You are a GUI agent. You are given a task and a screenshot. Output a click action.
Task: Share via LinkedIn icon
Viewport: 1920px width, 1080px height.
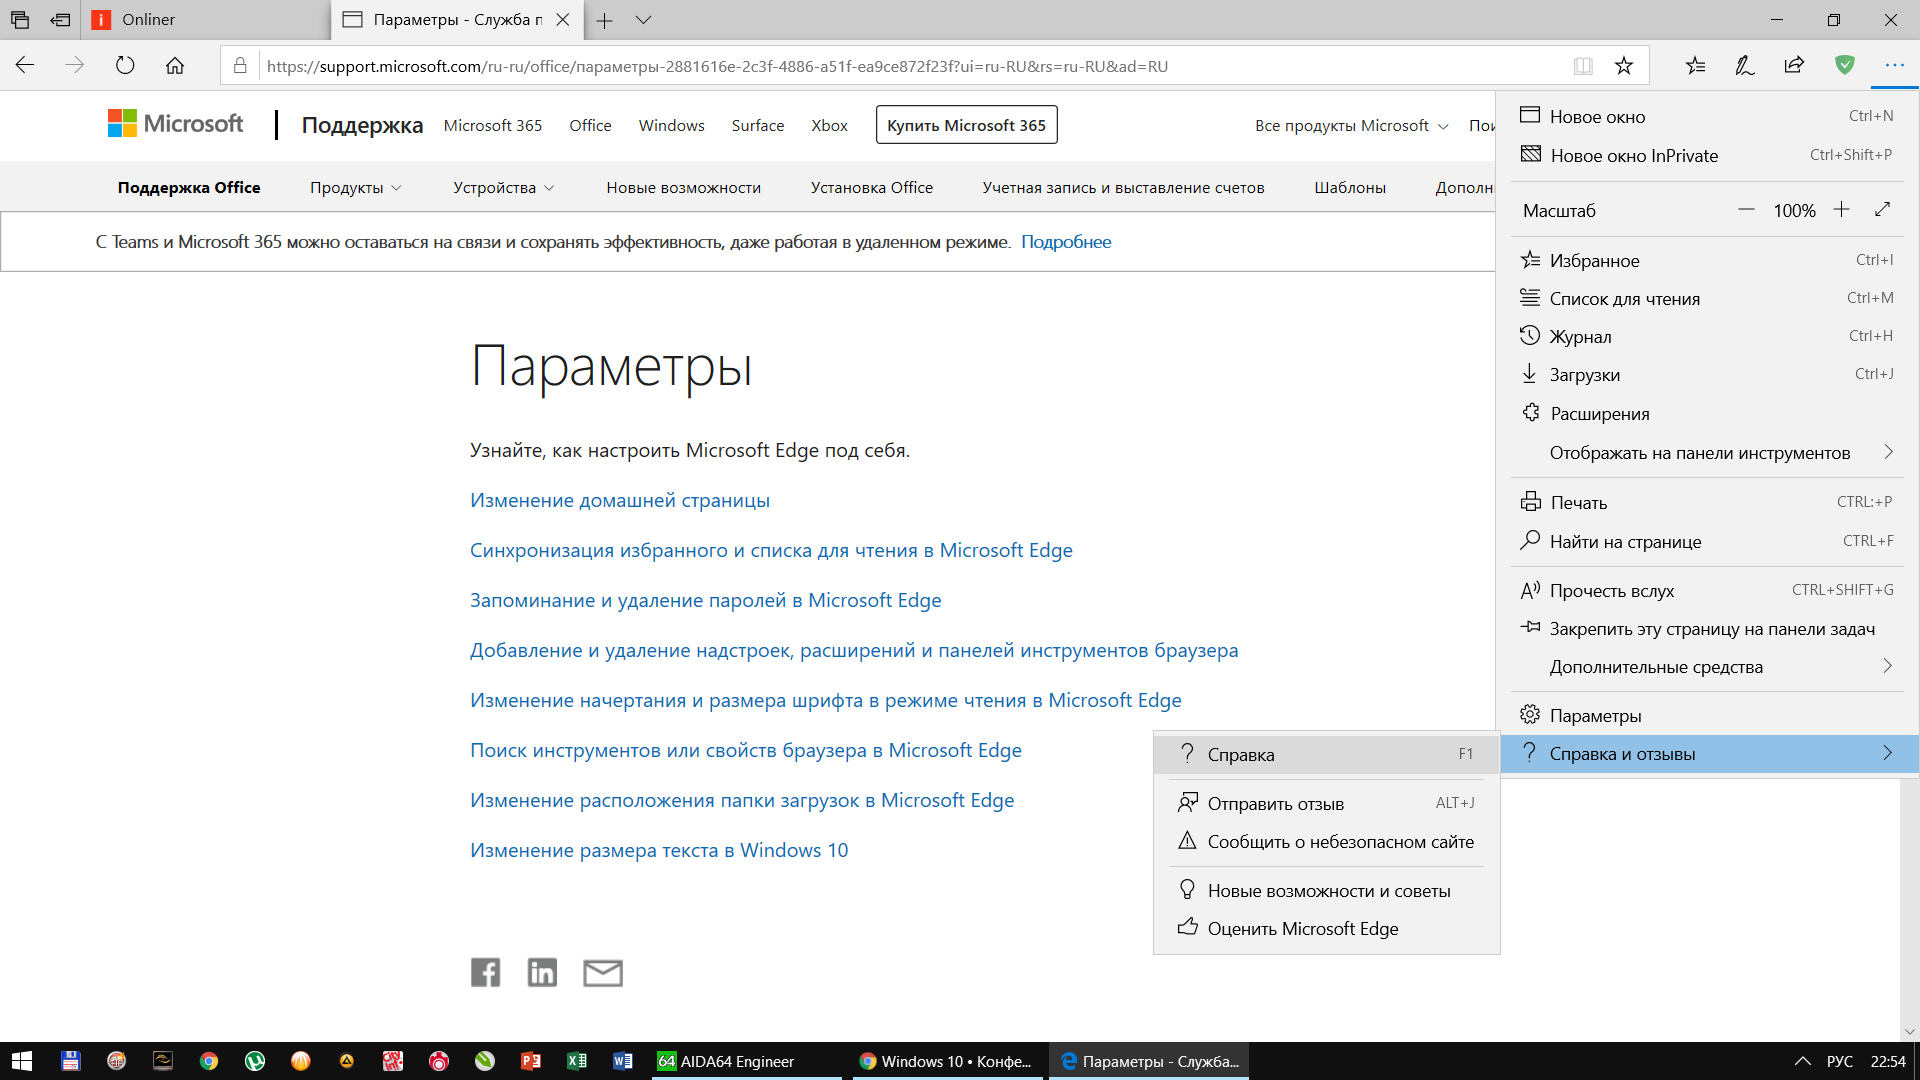[542, 972]
